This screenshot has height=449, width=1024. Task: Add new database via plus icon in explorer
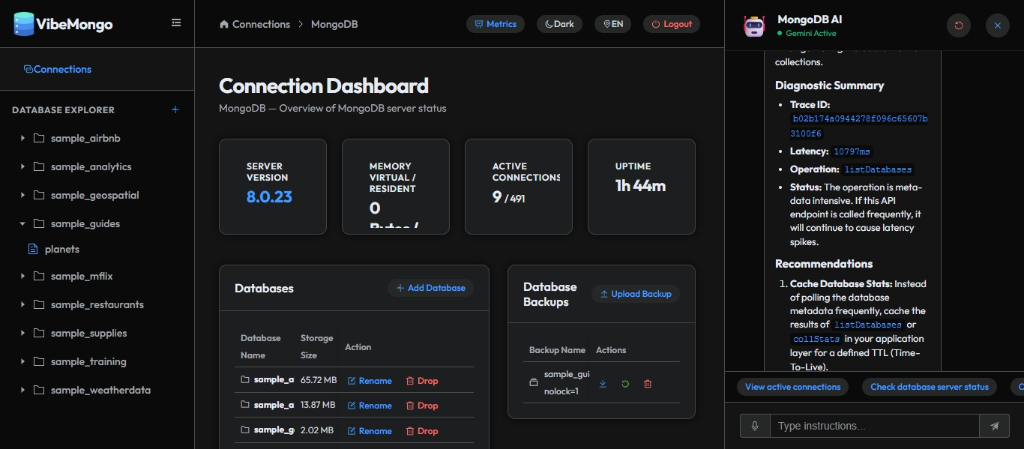pos(175,110)
